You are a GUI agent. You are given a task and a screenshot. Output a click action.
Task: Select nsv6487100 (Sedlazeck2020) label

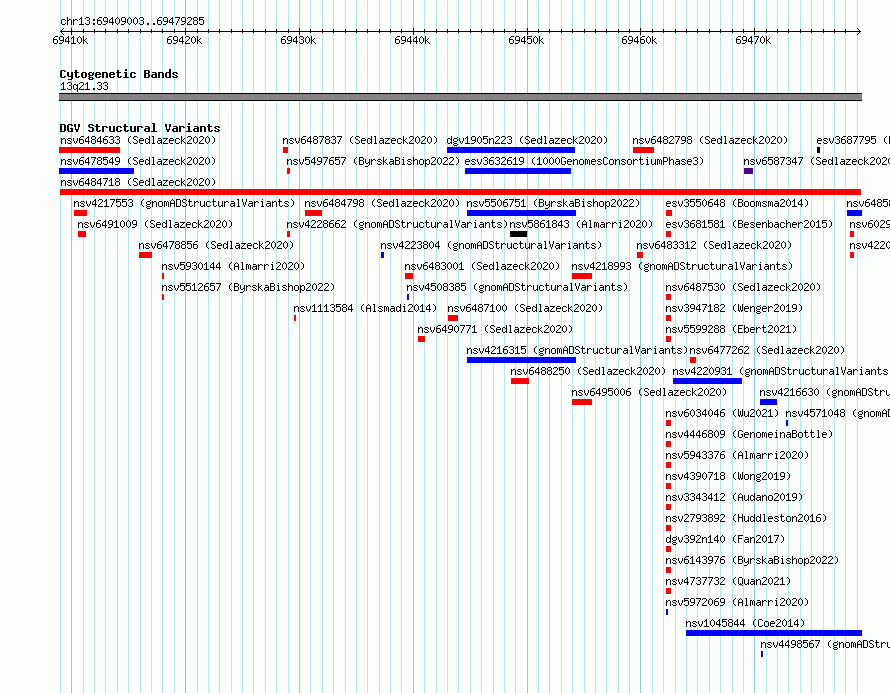point(526,308)
